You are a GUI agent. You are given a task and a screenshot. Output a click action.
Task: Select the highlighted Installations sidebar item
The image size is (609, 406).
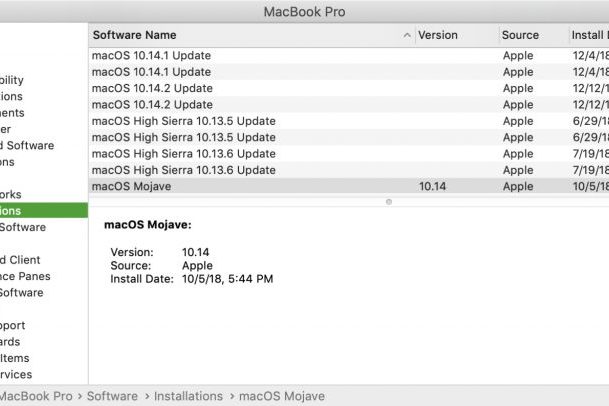30,211
